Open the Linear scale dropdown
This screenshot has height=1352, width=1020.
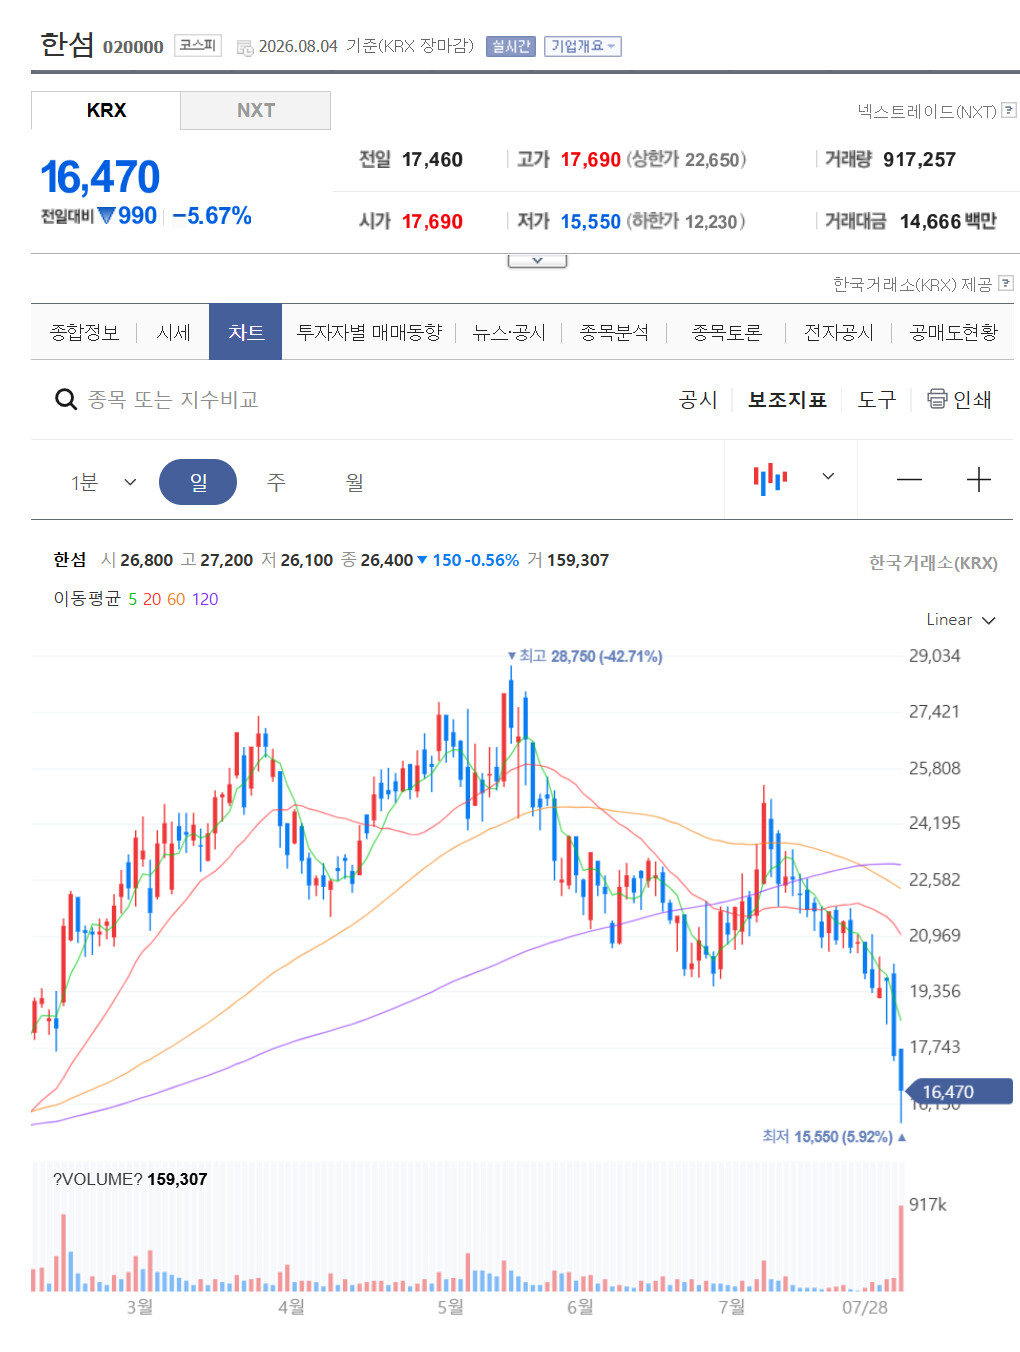coord(960,620)
